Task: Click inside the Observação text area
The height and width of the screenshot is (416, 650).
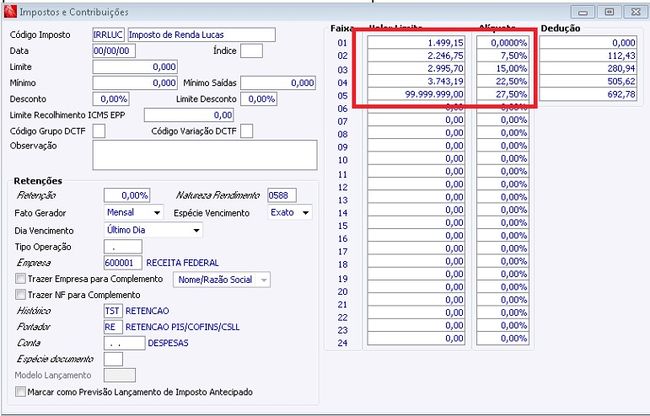Action: [x=205, y=155]
